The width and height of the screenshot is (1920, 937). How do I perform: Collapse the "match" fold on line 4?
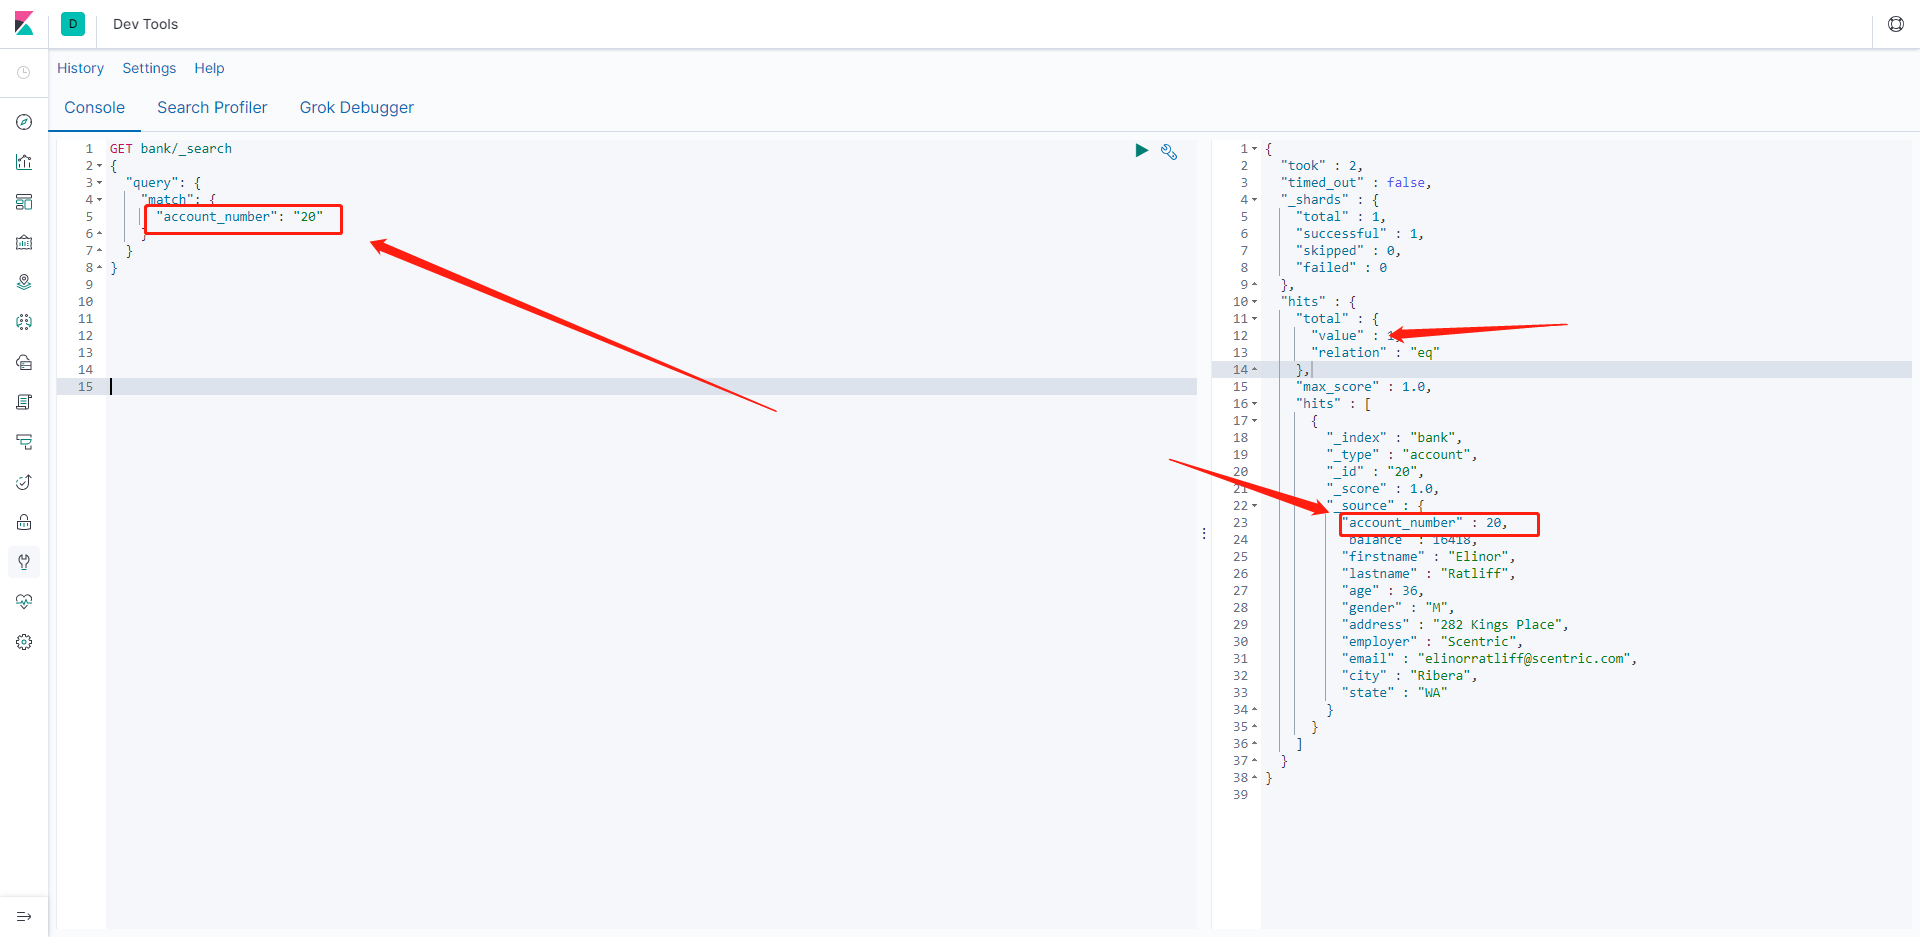click(99, 200)
